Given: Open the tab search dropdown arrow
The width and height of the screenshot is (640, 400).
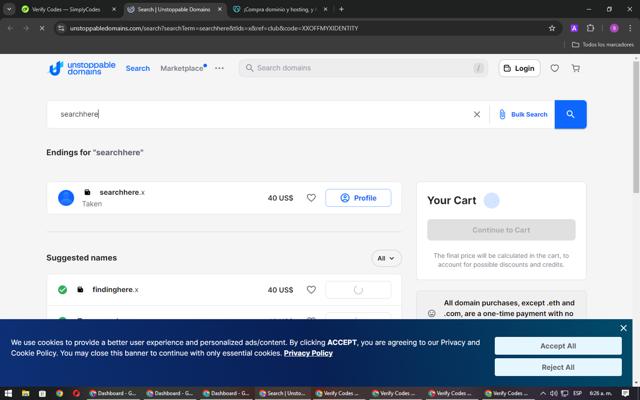Looking at the screenshot, I should [x=9, y=9].
